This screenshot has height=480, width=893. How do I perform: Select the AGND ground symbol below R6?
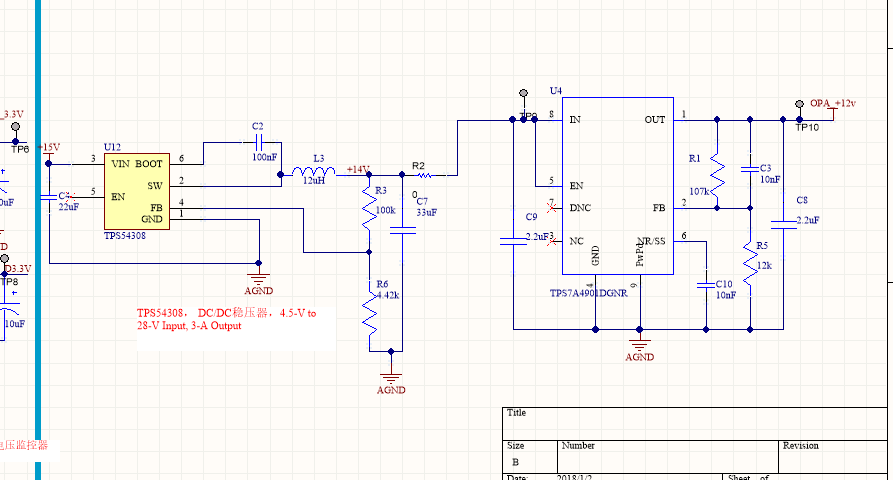click(391, 378)
